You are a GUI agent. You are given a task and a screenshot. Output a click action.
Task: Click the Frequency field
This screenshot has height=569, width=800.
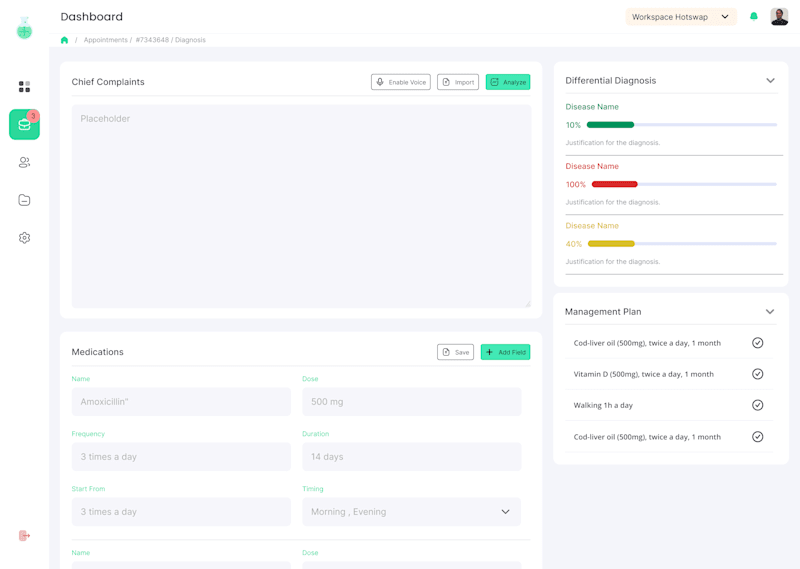tap(181, 457)
